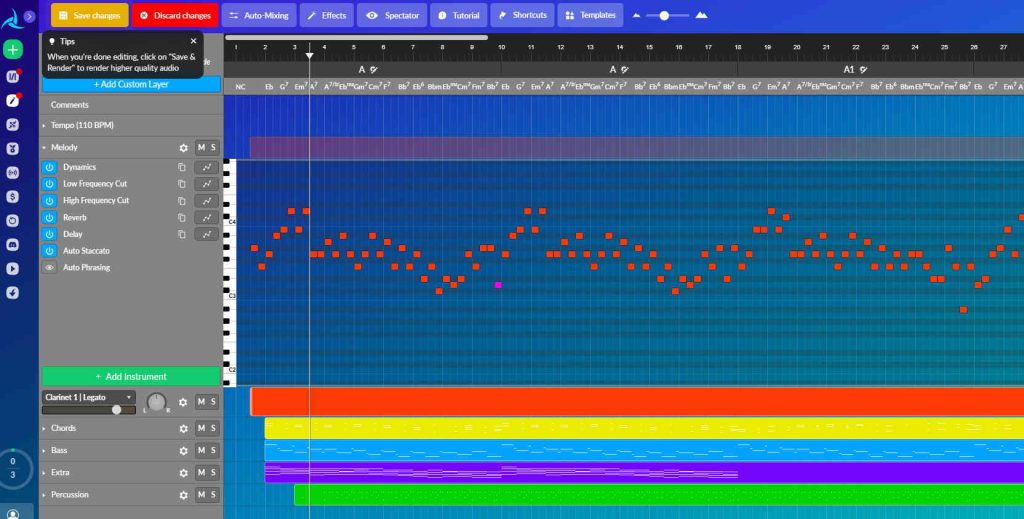Click the radio broadcast icon in the sidebar
The height and width of the screenshot is (519, 1024).
12,172
